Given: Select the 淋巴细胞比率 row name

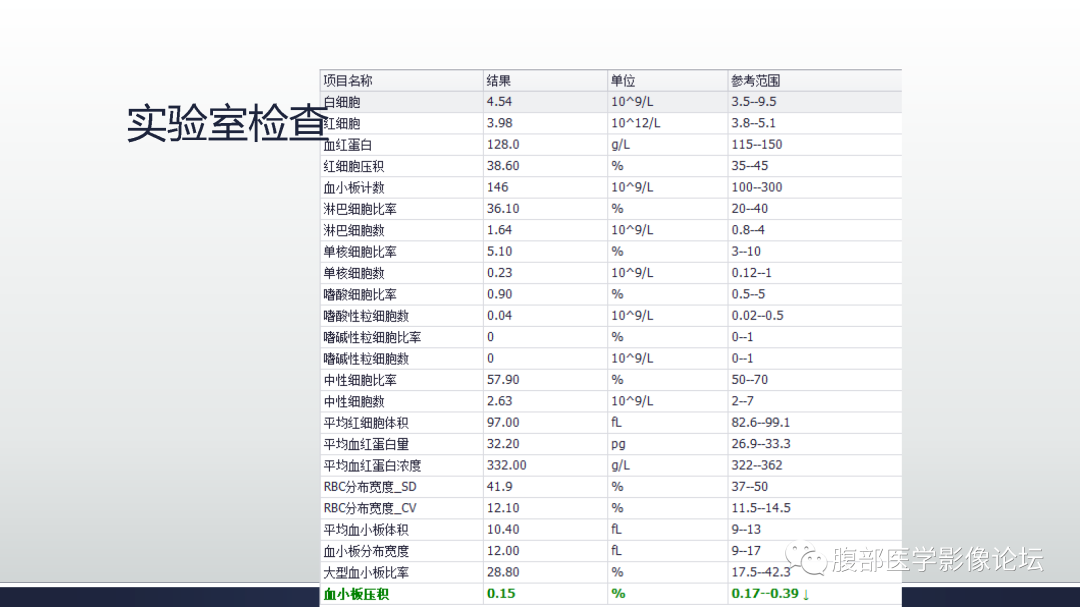Looking at the screenshot, I should click(x=360, y=209).
